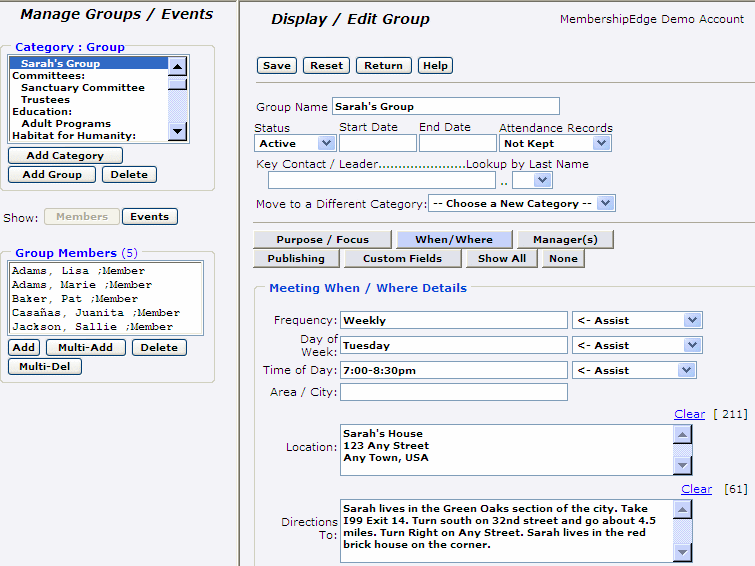Image resolution: width=755 pixels, height=566 pixels.
Task: Open the Help button
Action: [x=435, y=66]
